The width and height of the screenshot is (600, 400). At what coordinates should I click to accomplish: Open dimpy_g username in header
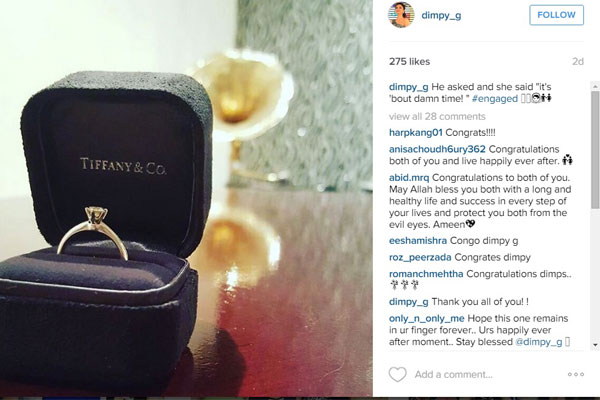[x=441, y=15]
